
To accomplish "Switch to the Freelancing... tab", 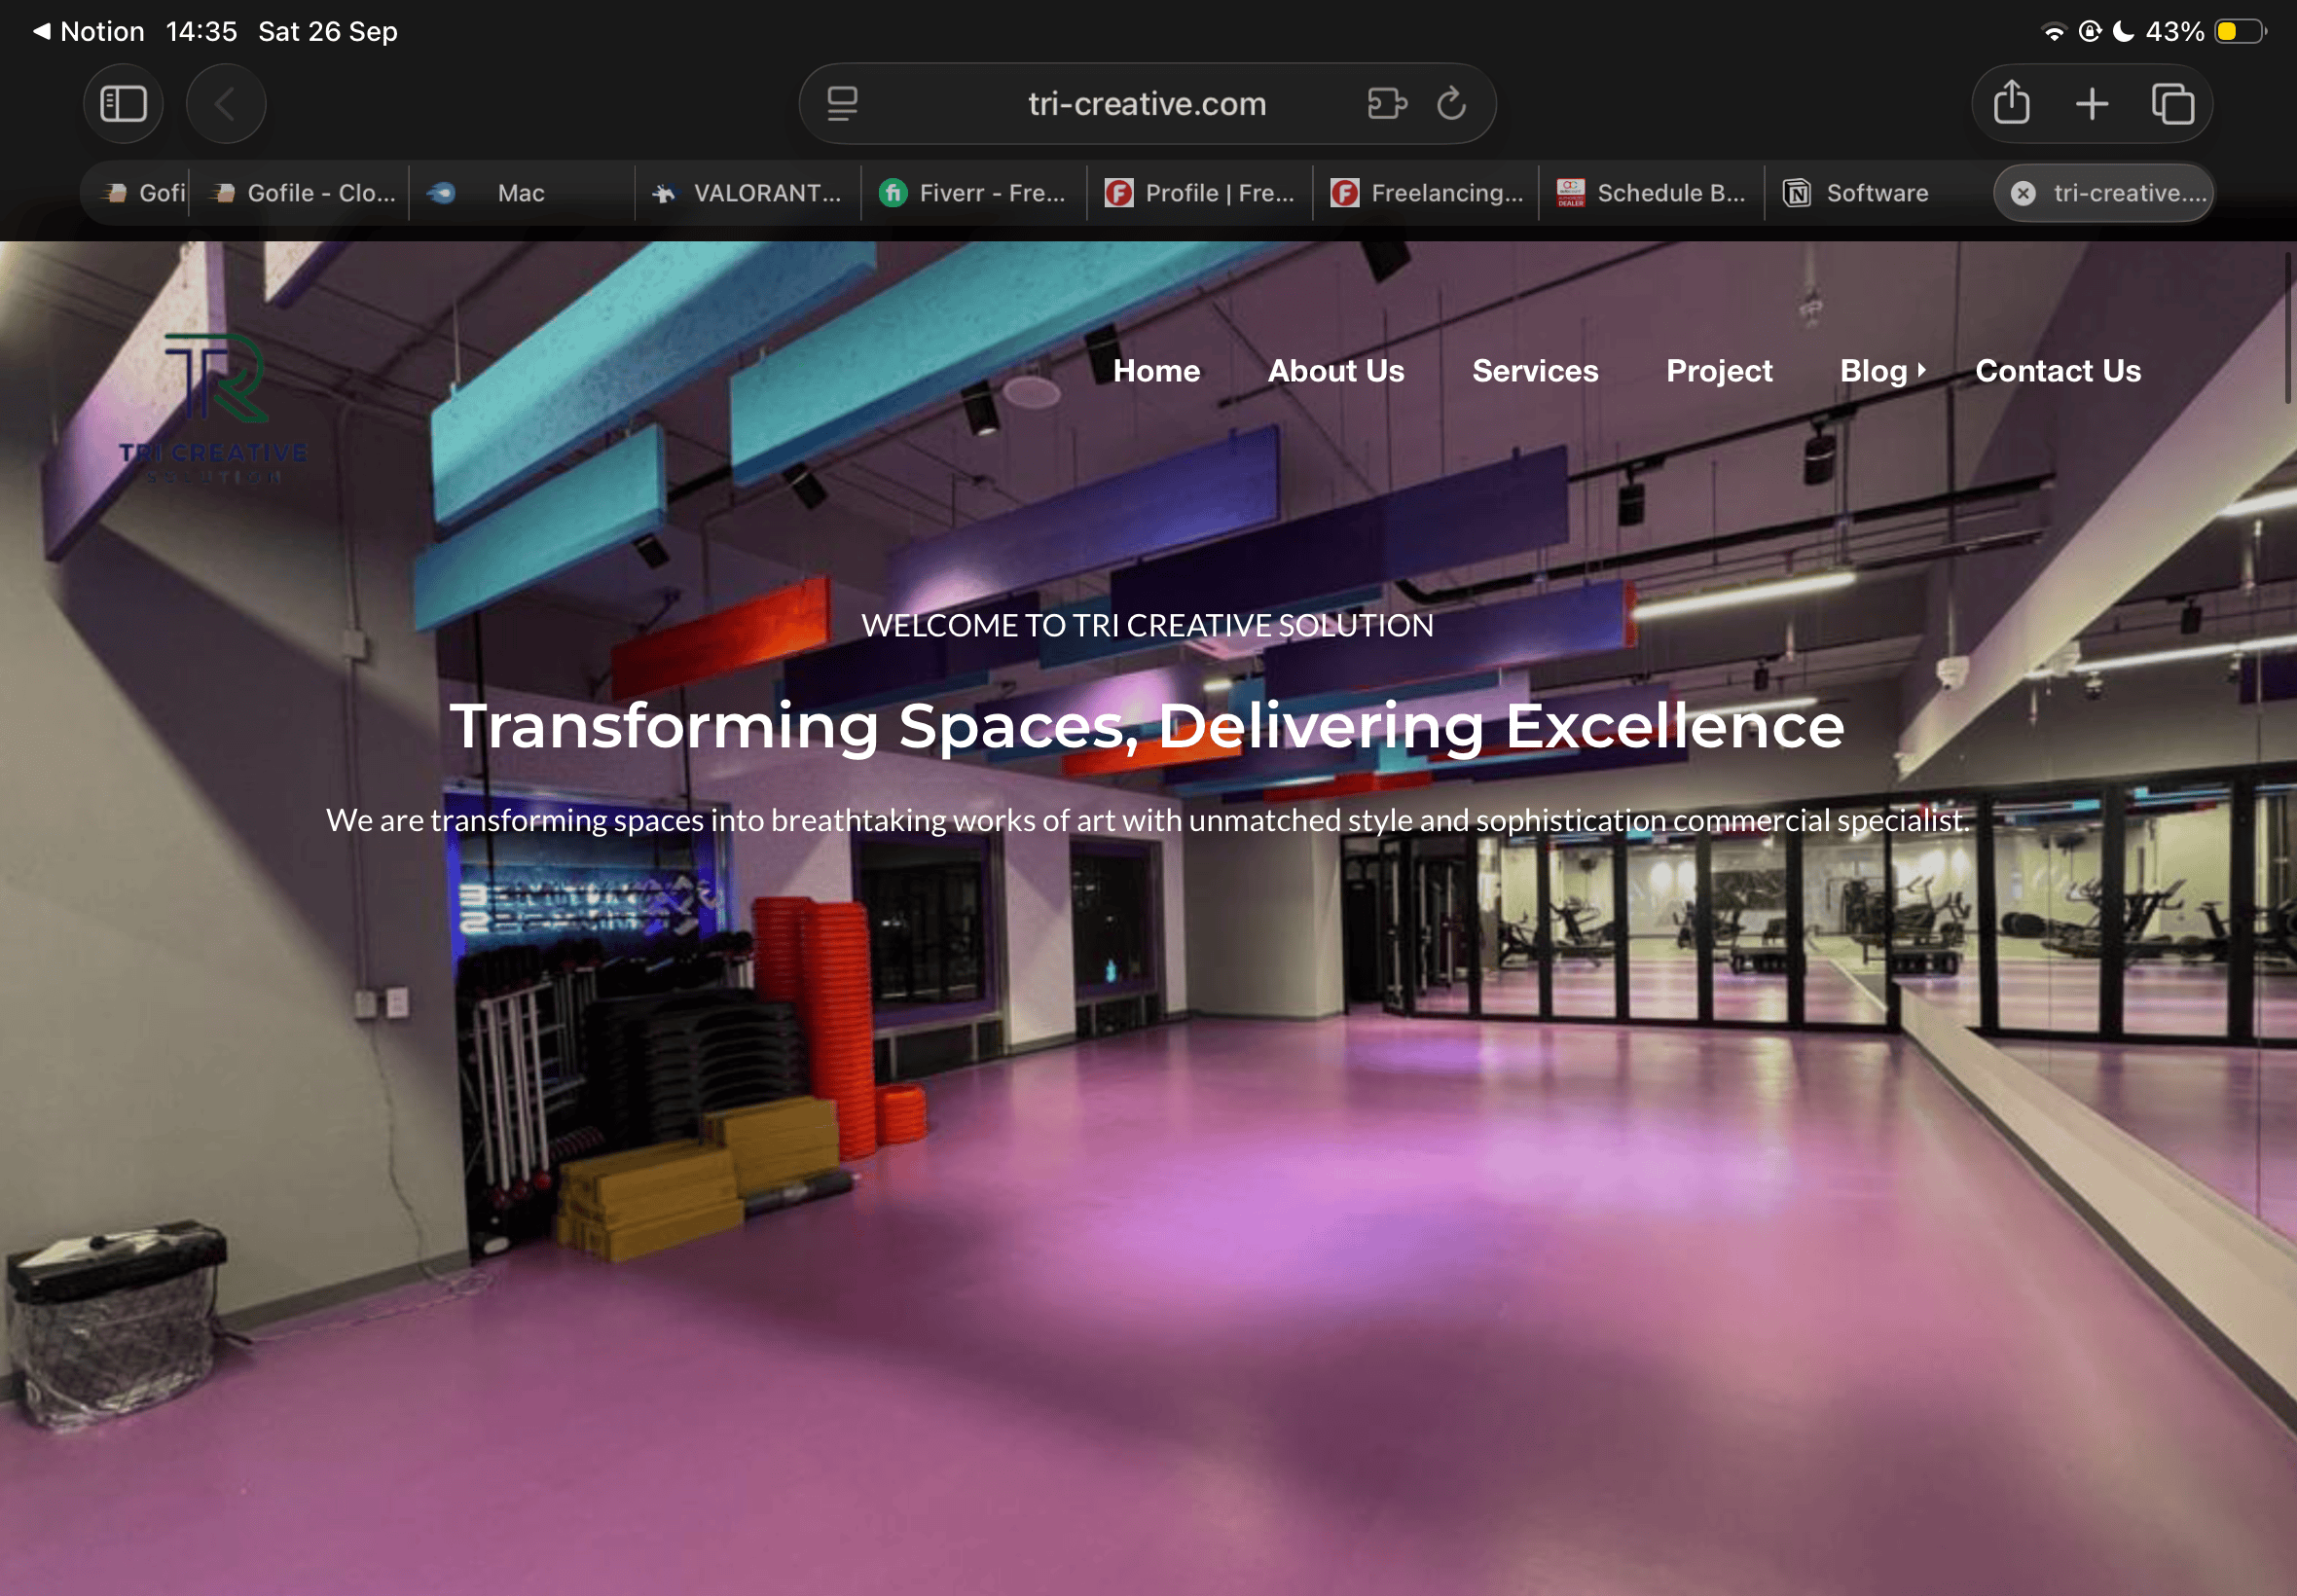I will pos(1426,193).
